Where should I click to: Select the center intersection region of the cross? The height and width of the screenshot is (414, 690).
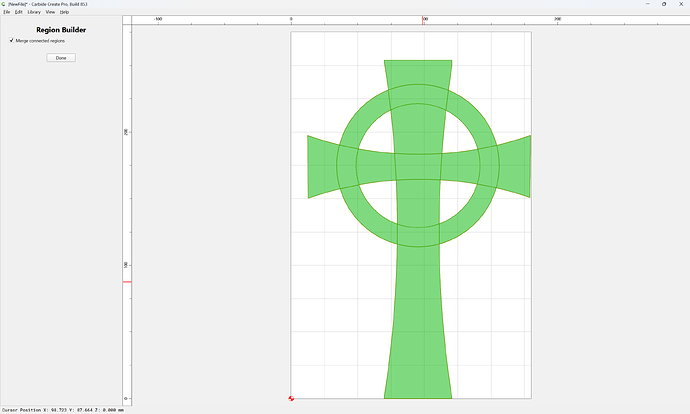(418, 167)
